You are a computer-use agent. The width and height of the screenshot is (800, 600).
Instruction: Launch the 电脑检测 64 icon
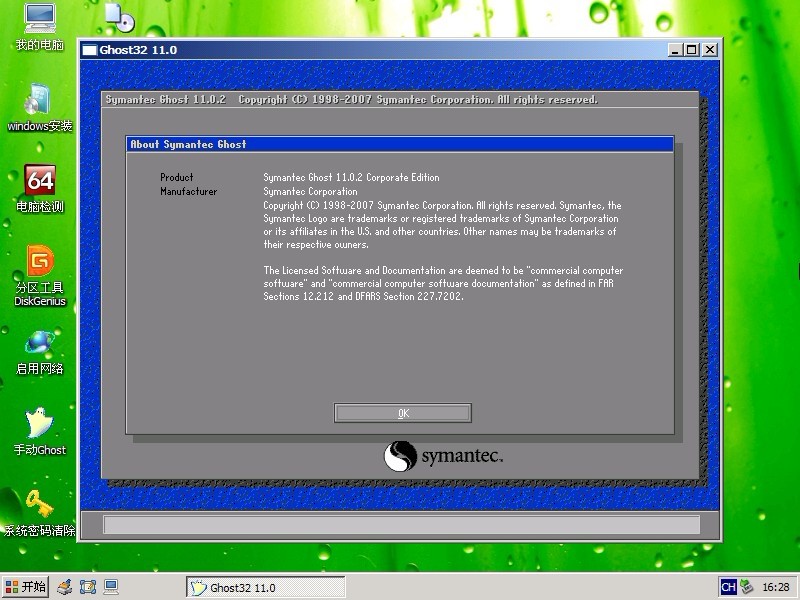[x=39, y=188]
